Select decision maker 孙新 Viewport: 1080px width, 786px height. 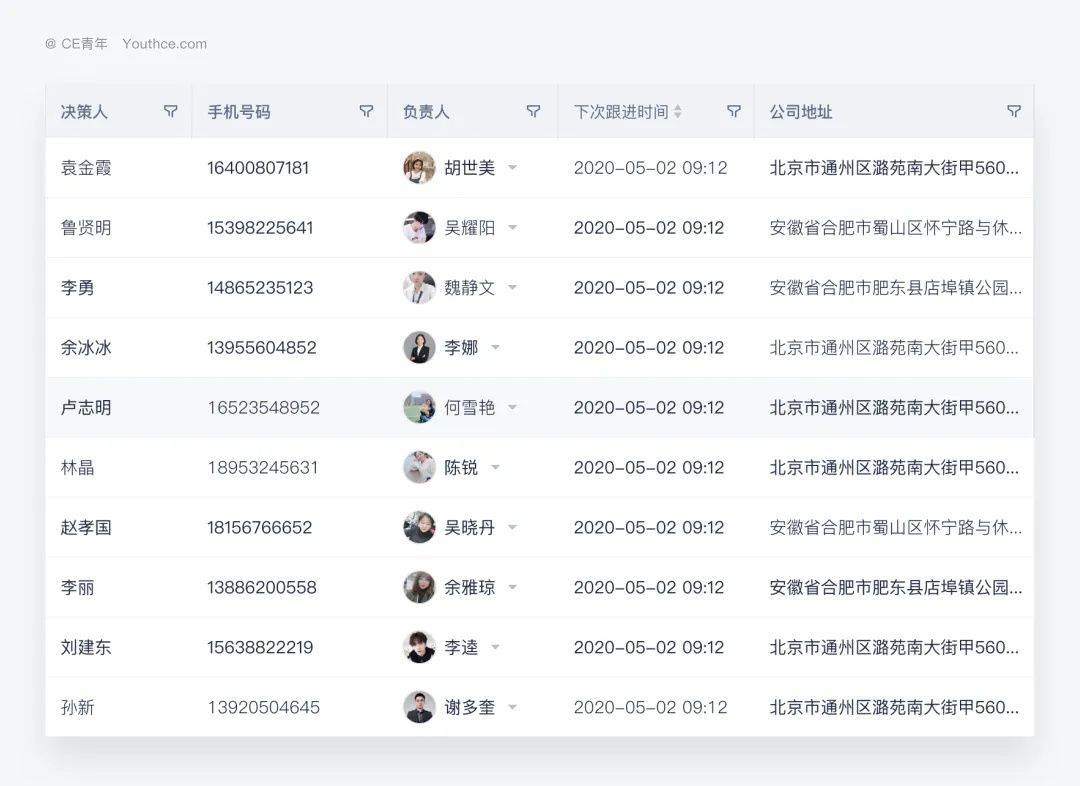(x=77, y=707)
